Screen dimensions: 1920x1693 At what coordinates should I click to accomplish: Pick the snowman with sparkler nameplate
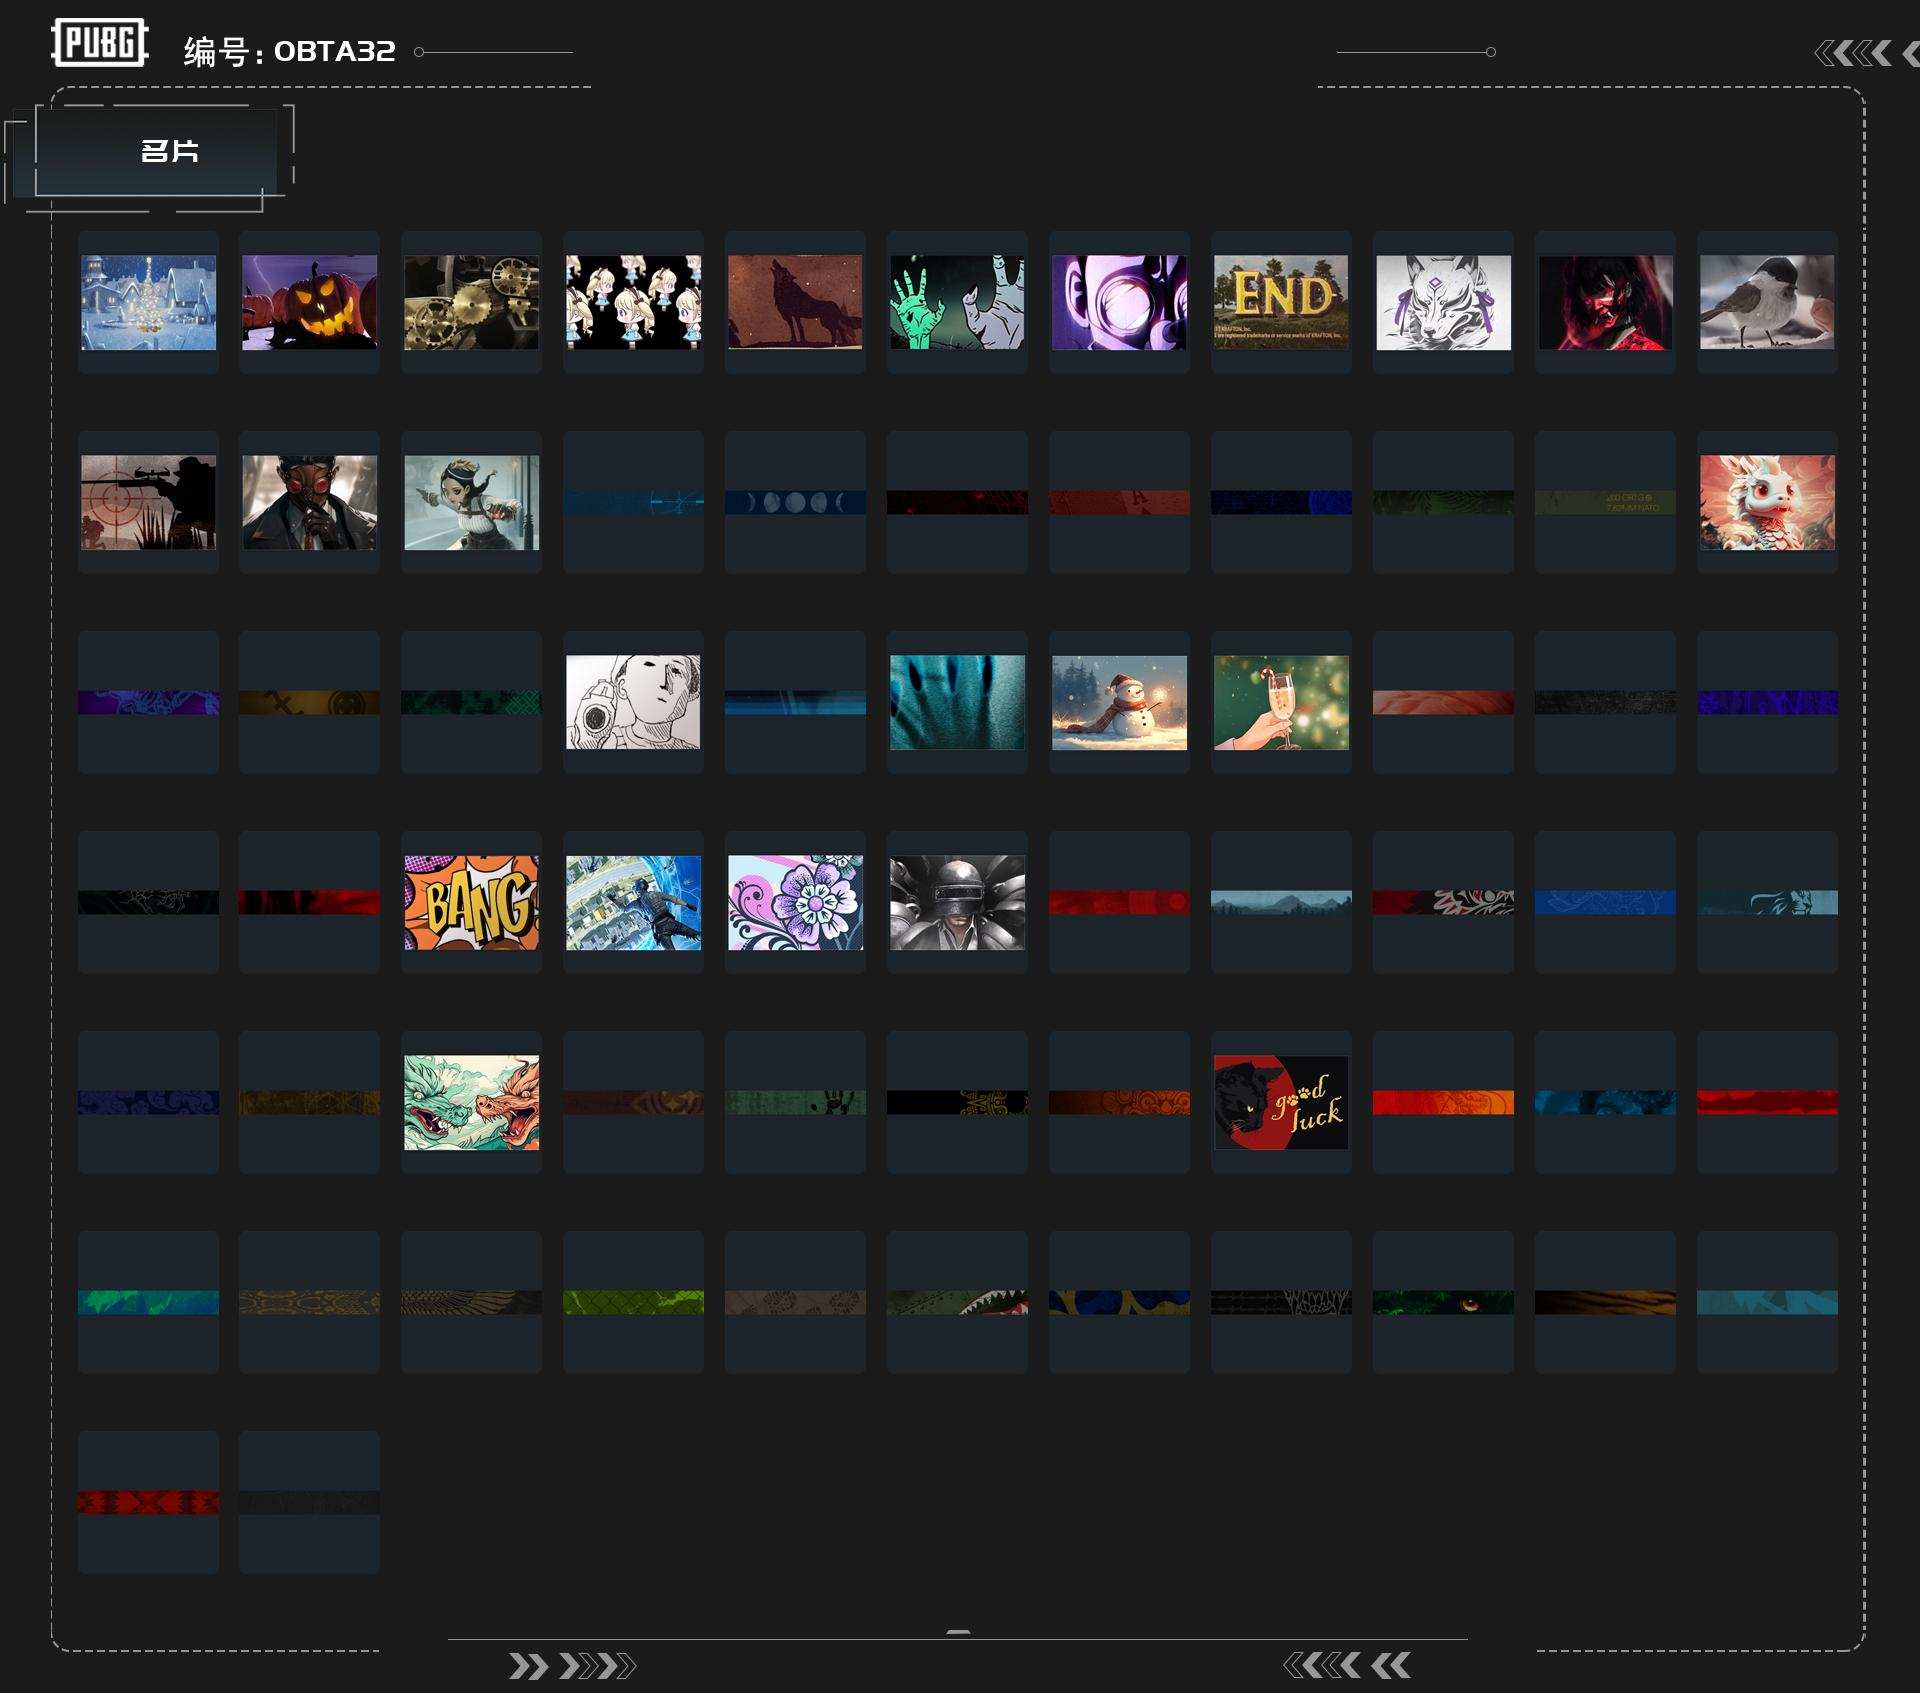1120,702
